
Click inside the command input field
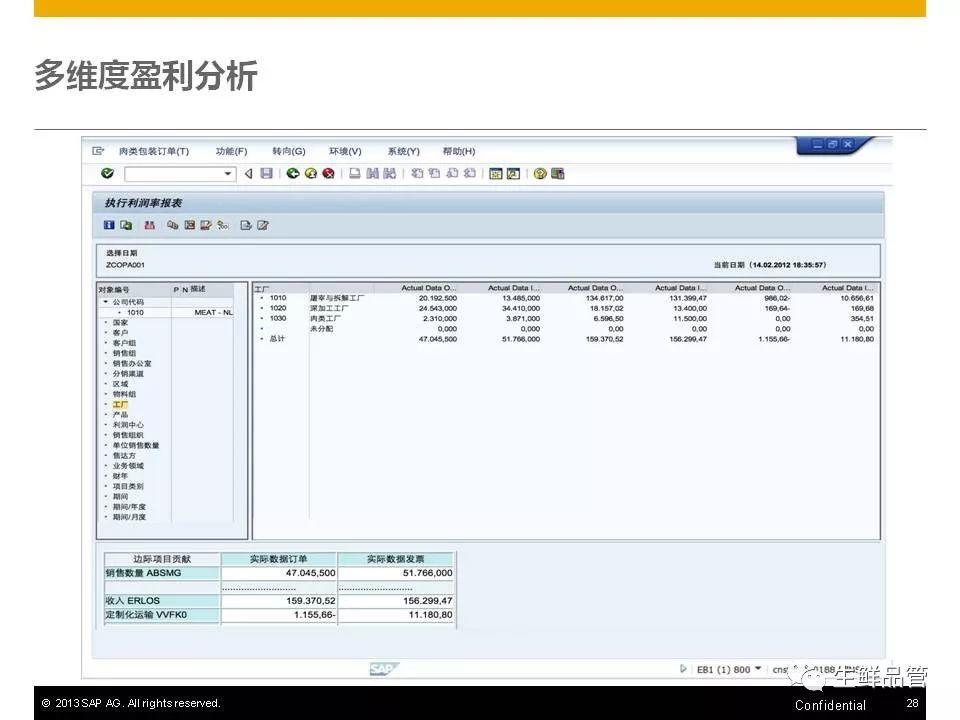[x=171, y=174]
